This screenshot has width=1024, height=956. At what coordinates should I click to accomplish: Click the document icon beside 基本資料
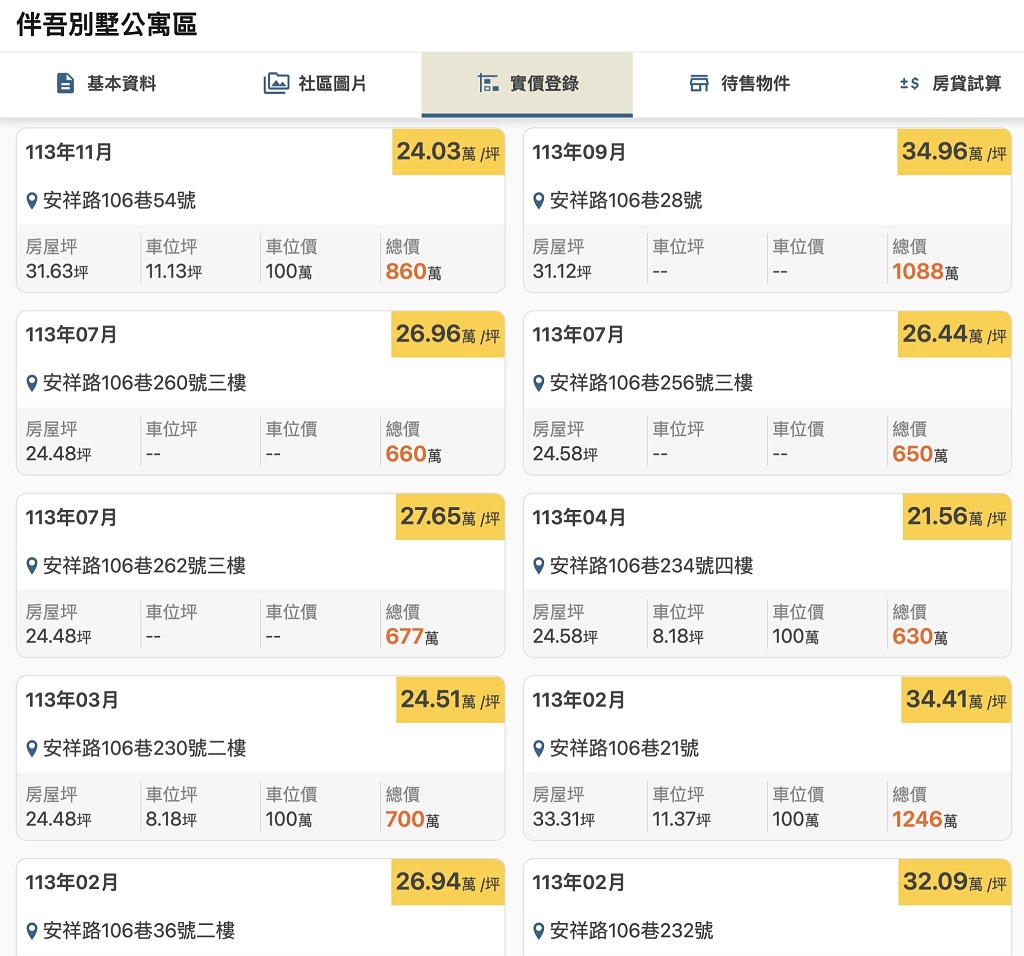tap(66, 83)
